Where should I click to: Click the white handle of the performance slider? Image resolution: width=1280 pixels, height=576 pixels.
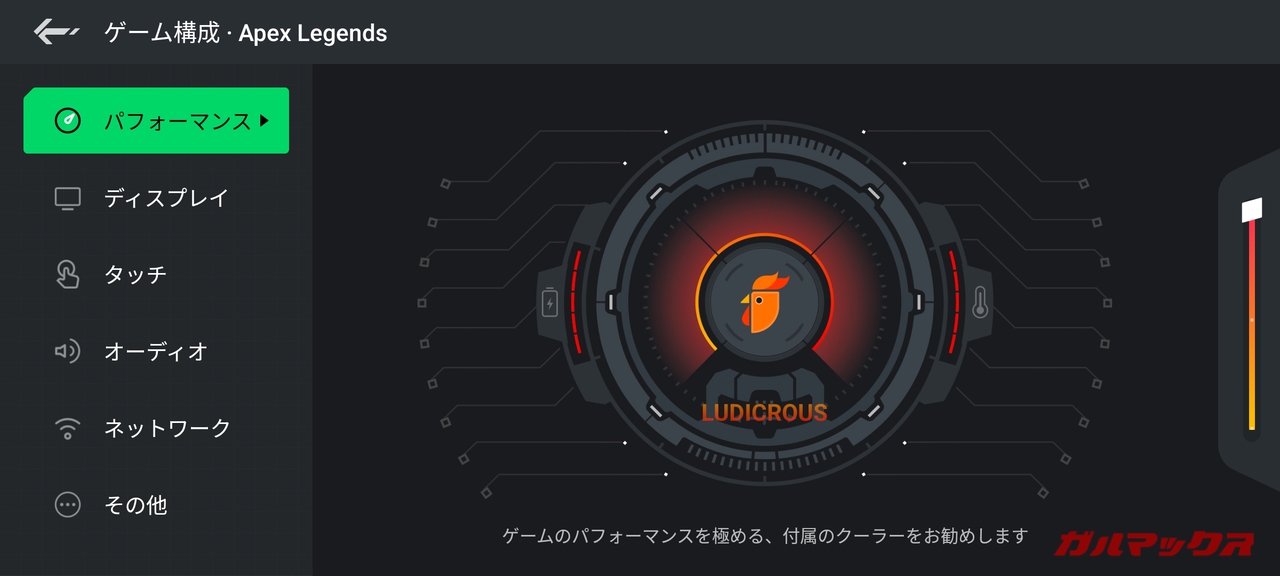[1252, 210]
